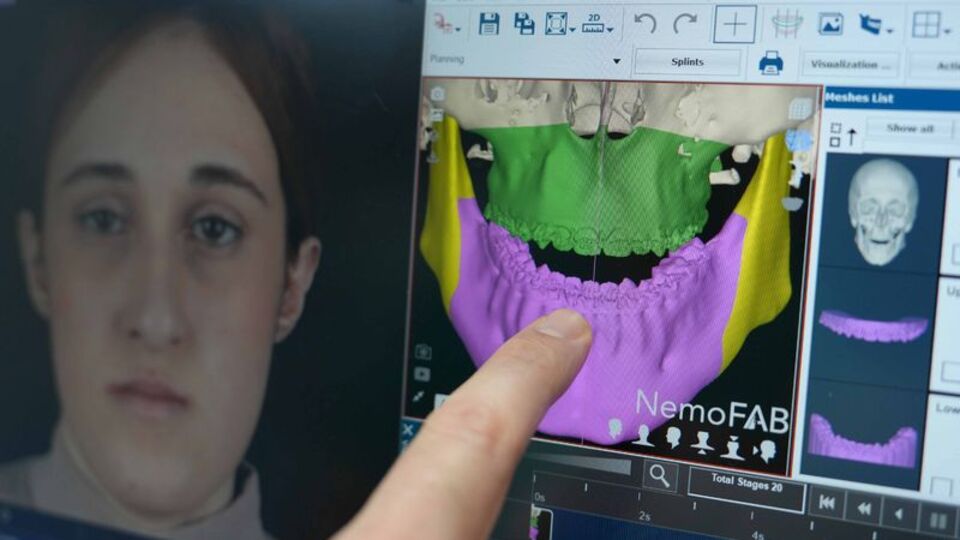The width and height of the screenshot is (960, 540).
Task: Click the image picture icon in toolbar
Action: [x=831, y=24]
